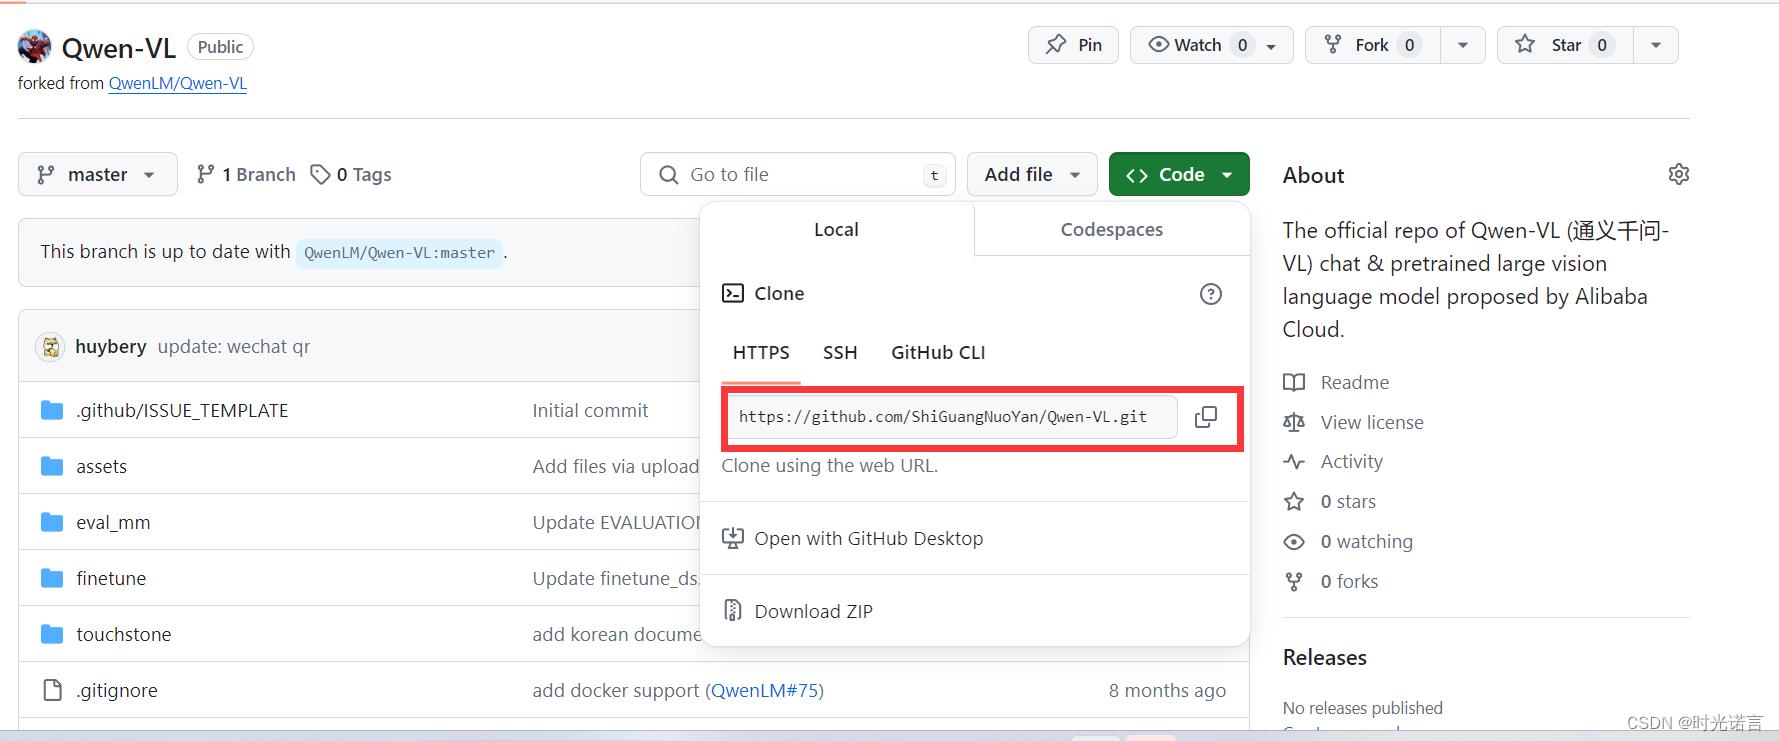This screenshot has width=1779, height=741.
Task: Open the 'Add files via upload' commit message
Action: point(616,466)
